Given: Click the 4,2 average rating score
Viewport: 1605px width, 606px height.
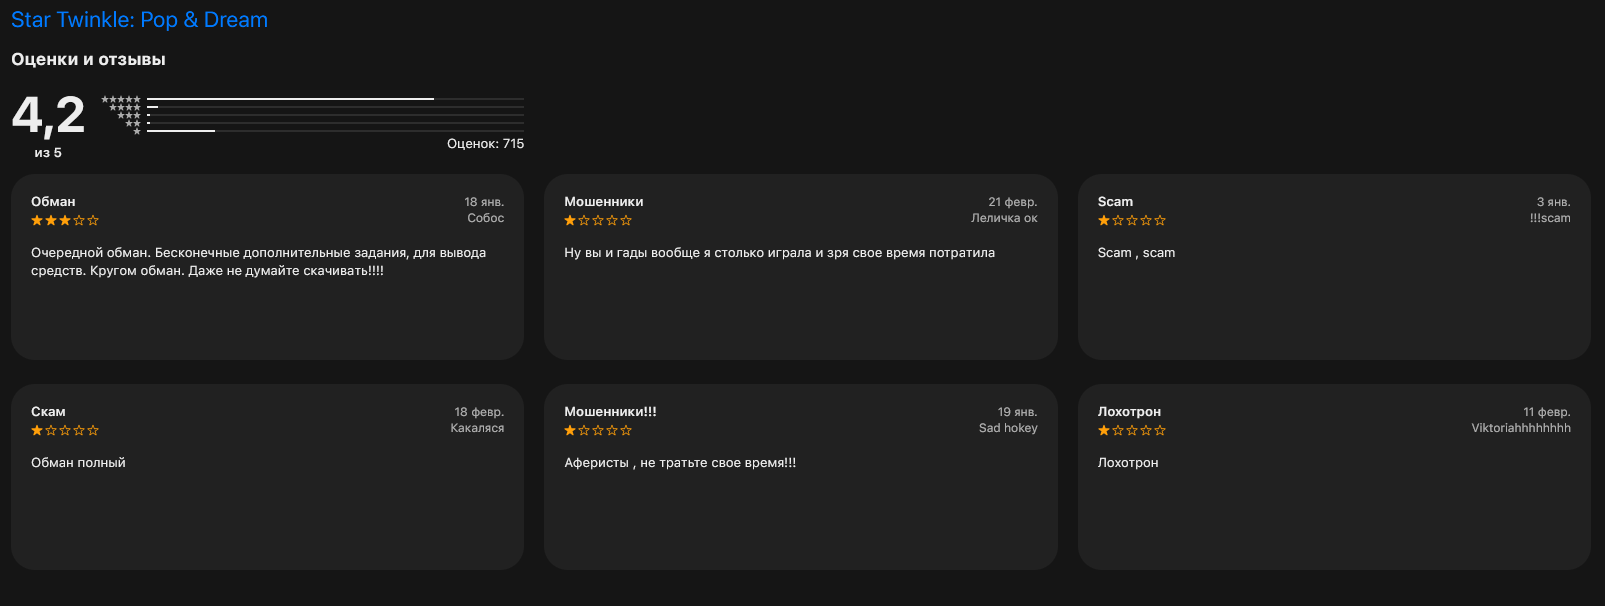Looking at the screenshot, I should coord(48,115).
